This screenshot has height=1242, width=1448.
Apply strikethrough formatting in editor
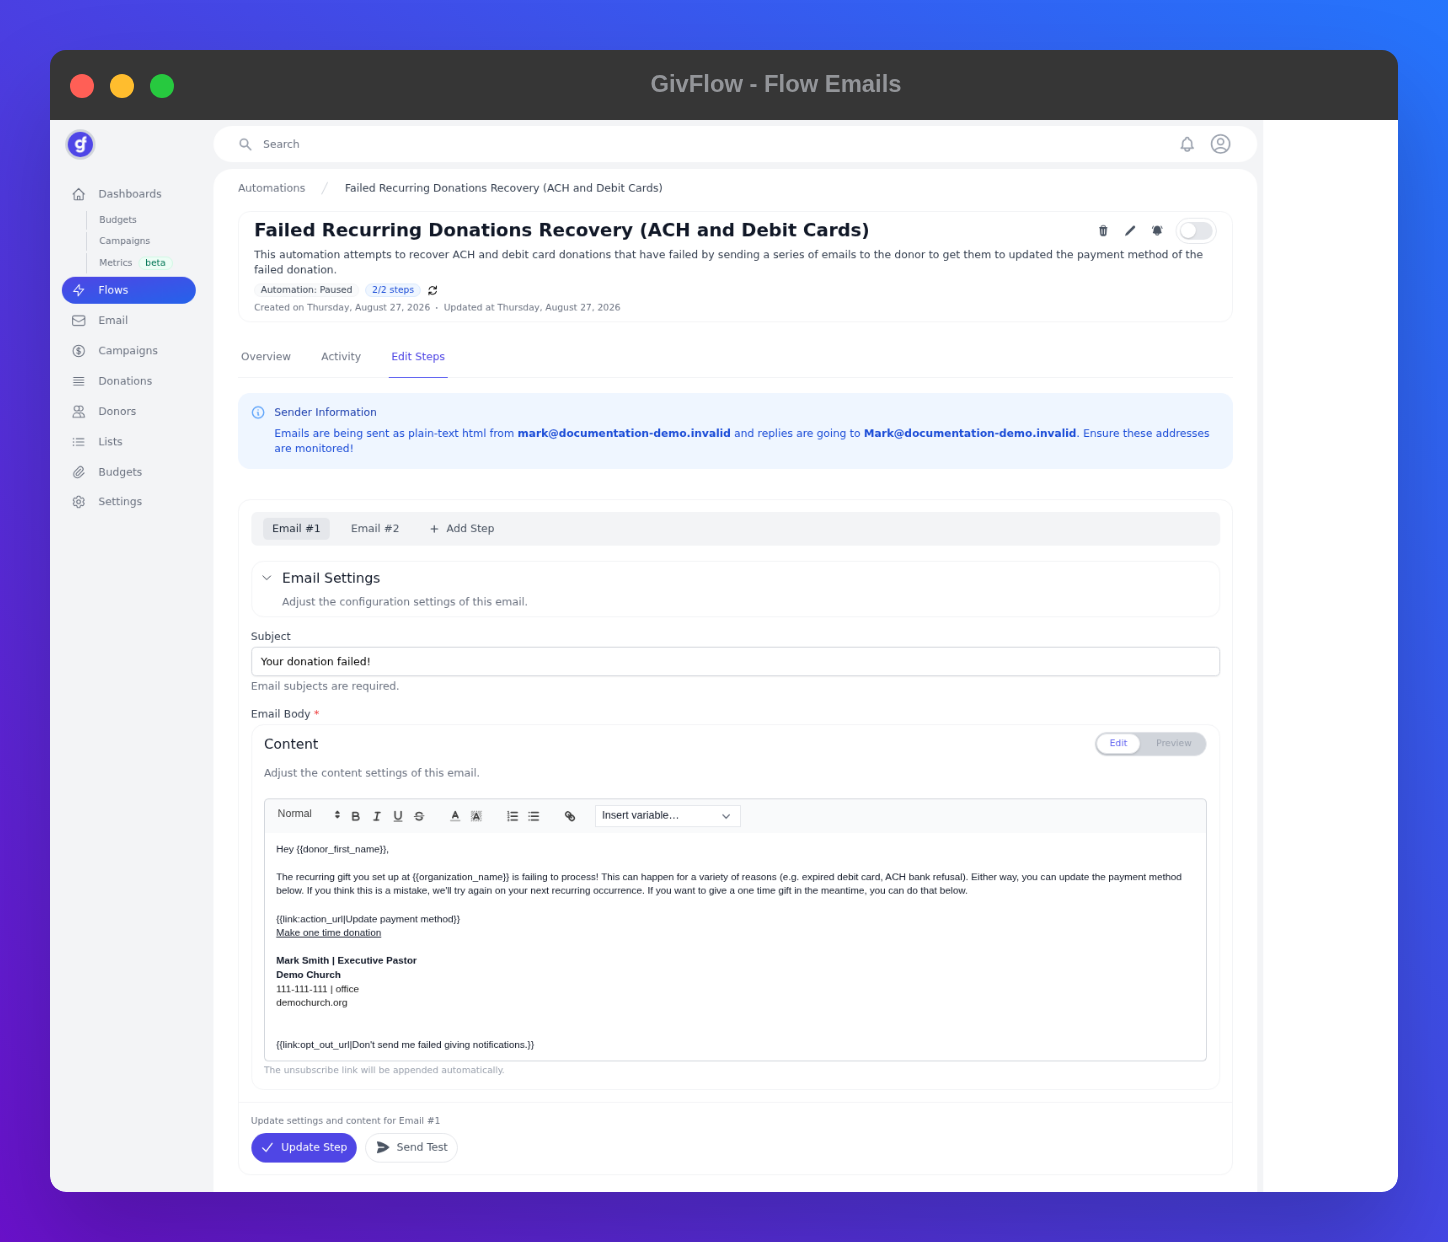[x=419, y=816]
